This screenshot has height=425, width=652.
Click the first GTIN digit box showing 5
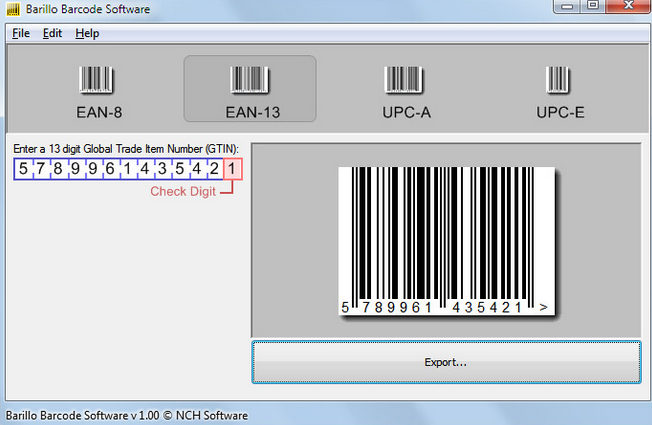click(x=24, y=169)
